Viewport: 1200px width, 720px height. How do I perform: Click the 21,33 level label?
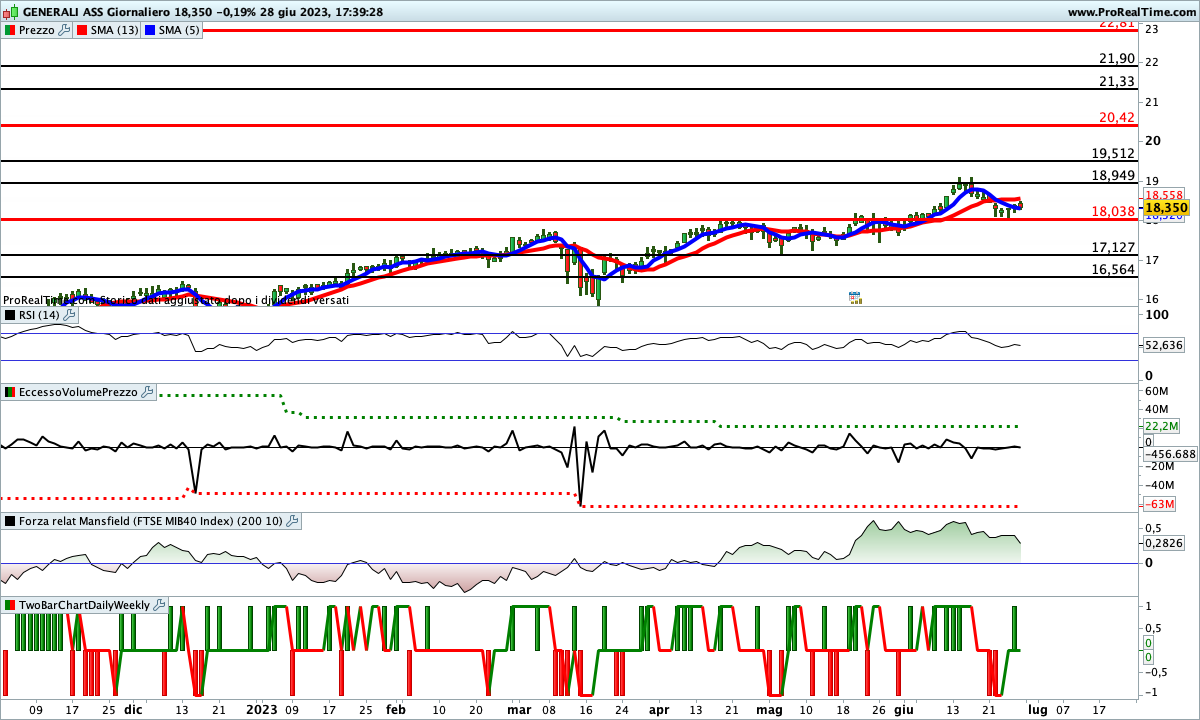coord(1117,81)
